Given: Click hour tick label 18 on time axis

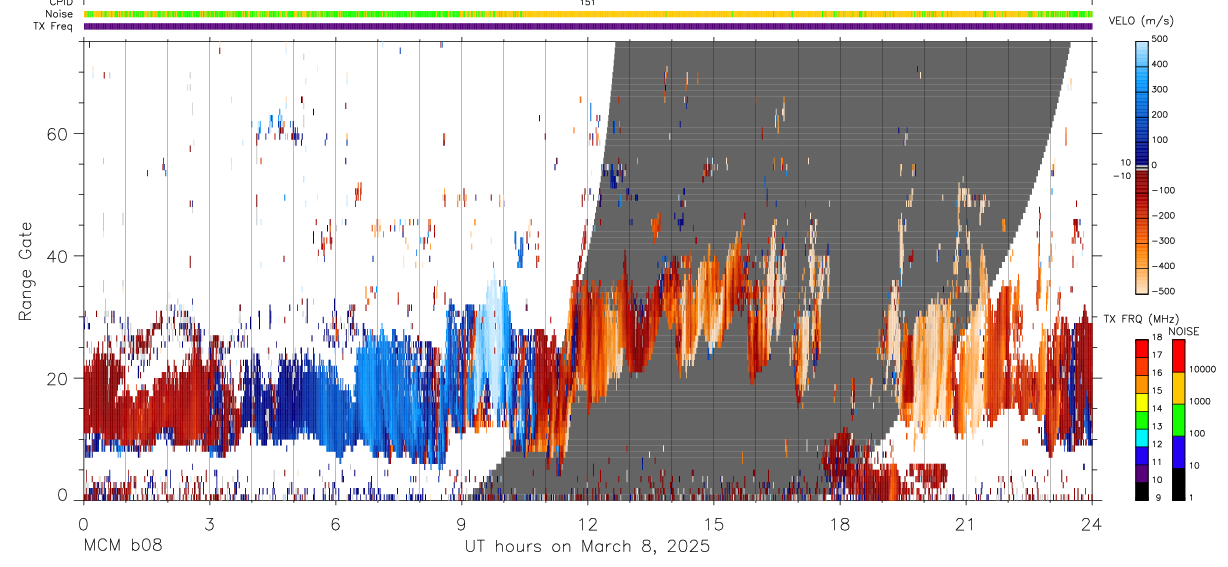Looking at the screenshot, I should point(839,523).
